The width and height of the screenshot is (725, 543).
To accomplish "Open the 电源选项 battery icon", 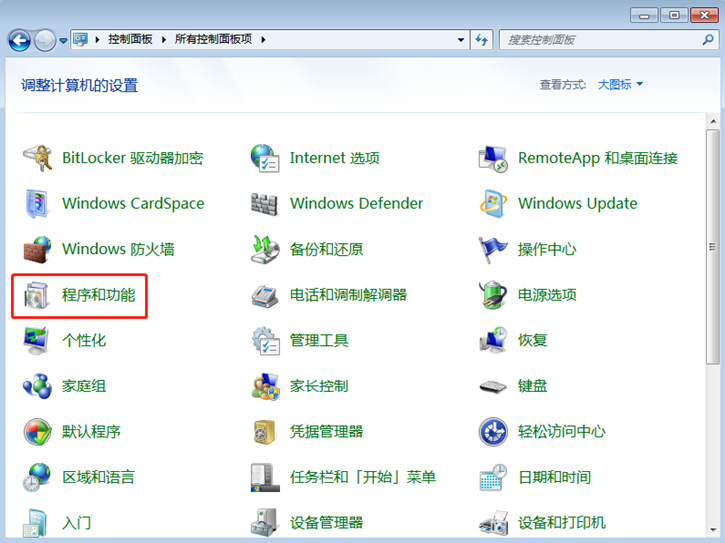I will (493, 295).
